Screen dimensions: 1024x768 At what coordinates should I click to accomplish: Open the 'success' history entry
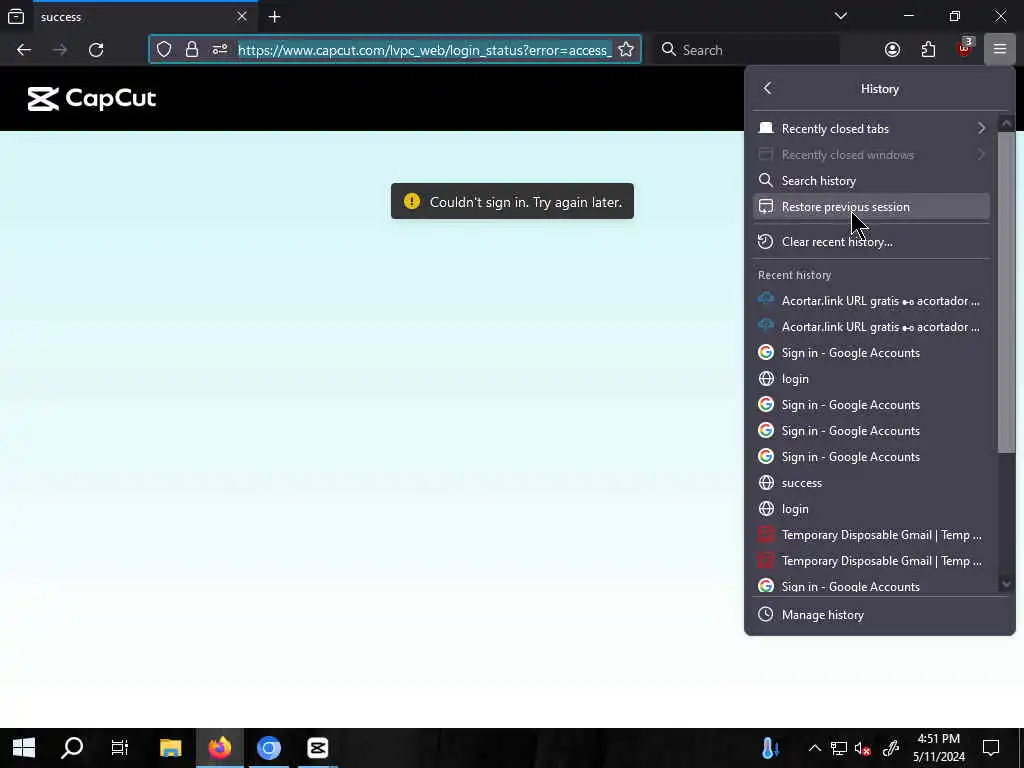pyautogui.click(x=871, y=483)
